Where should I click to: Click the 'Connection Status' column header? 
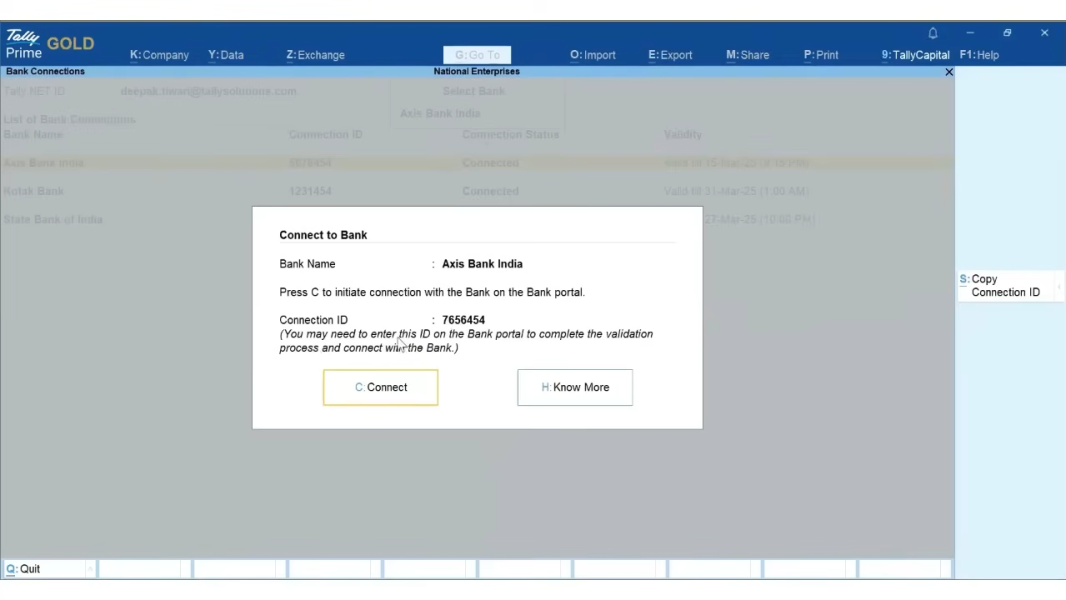click(511, 135)
